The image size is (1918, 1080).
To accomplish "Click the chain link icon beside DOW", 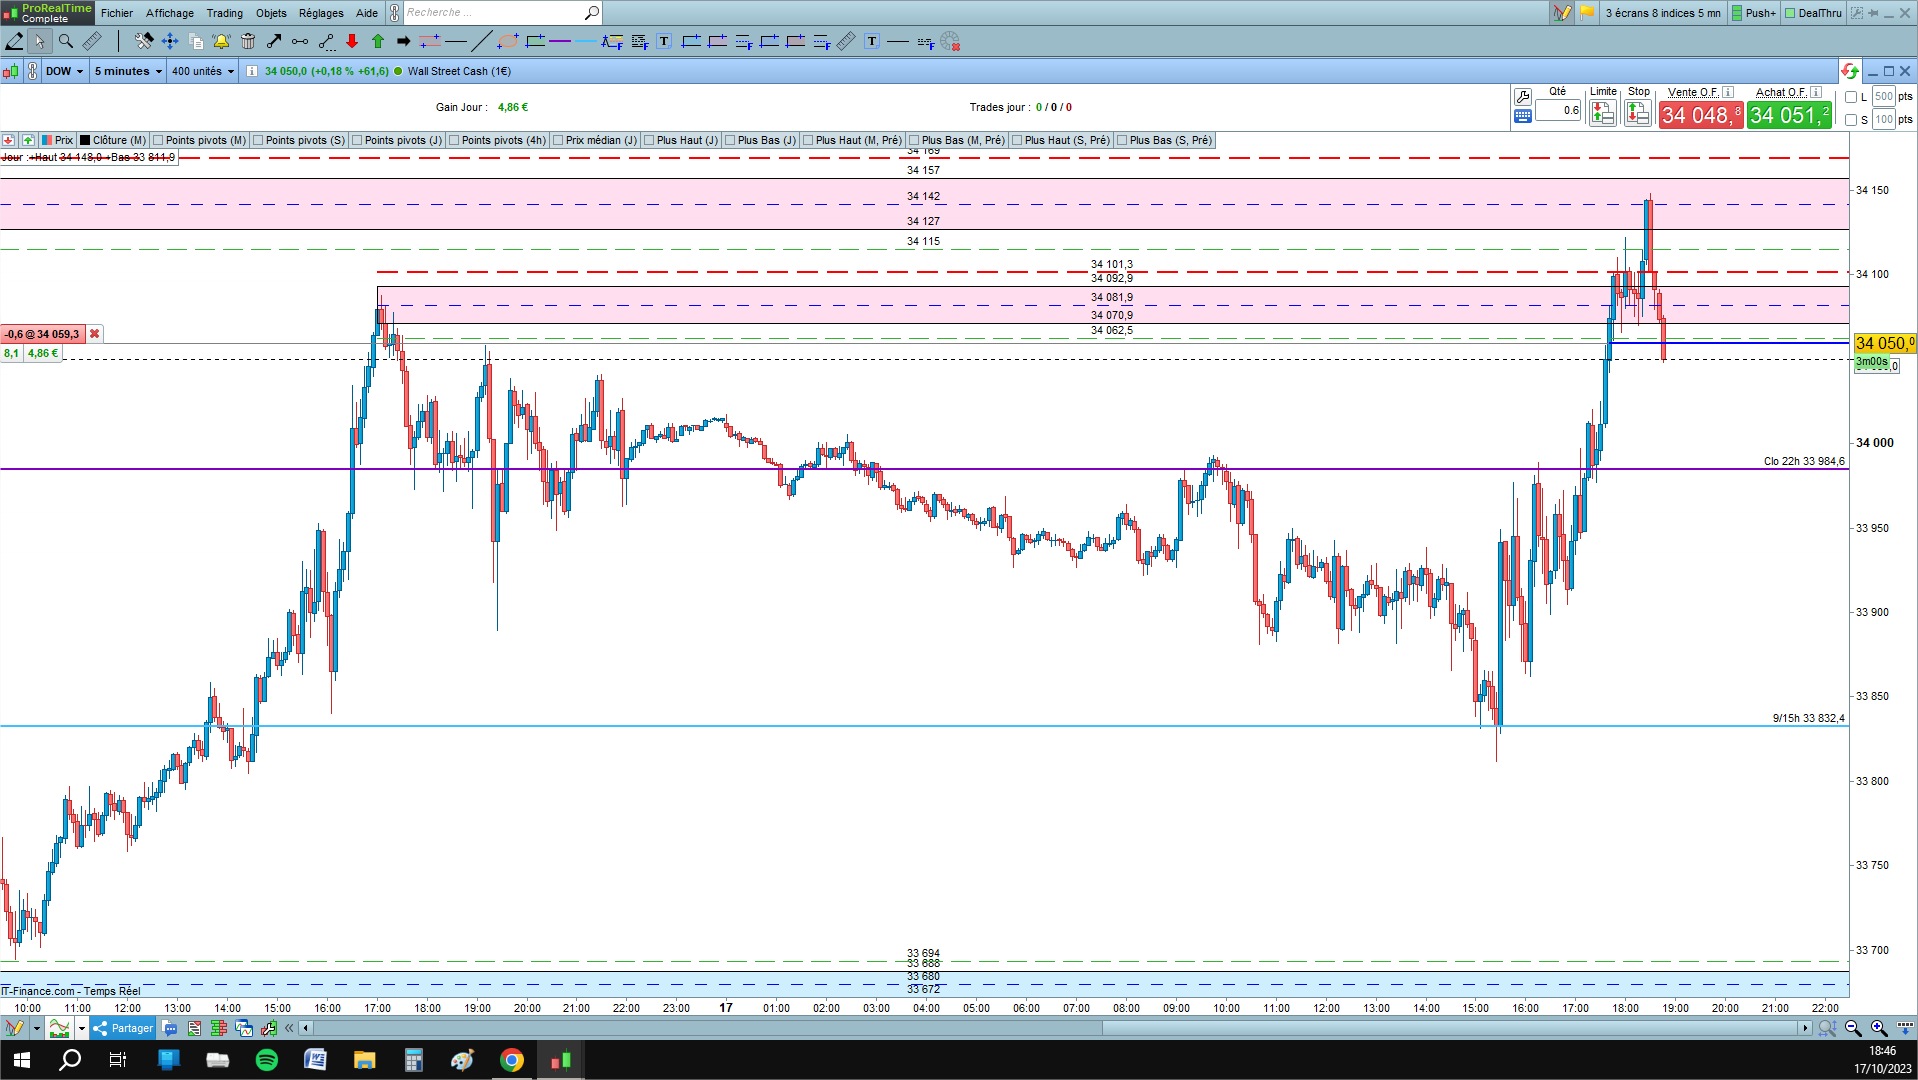I will pos(32,71).
